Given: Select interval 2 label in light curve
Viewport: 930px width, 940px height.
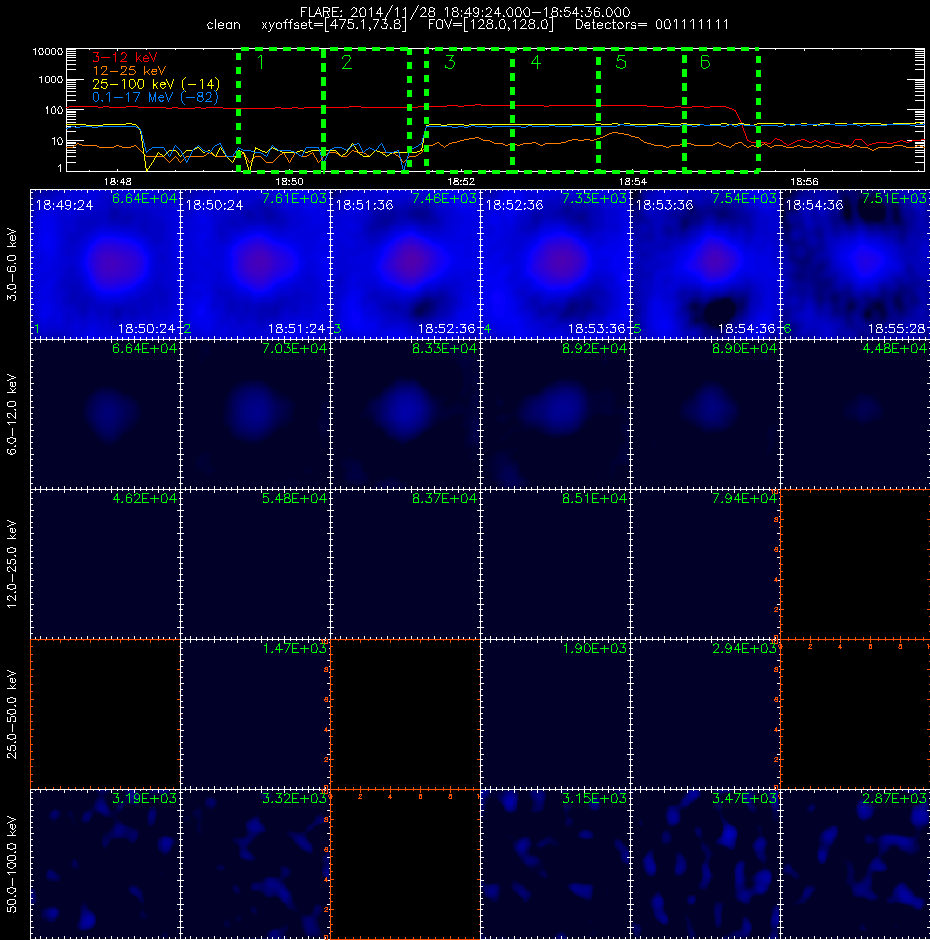Looking at the screenshot, I should point(347,62).
